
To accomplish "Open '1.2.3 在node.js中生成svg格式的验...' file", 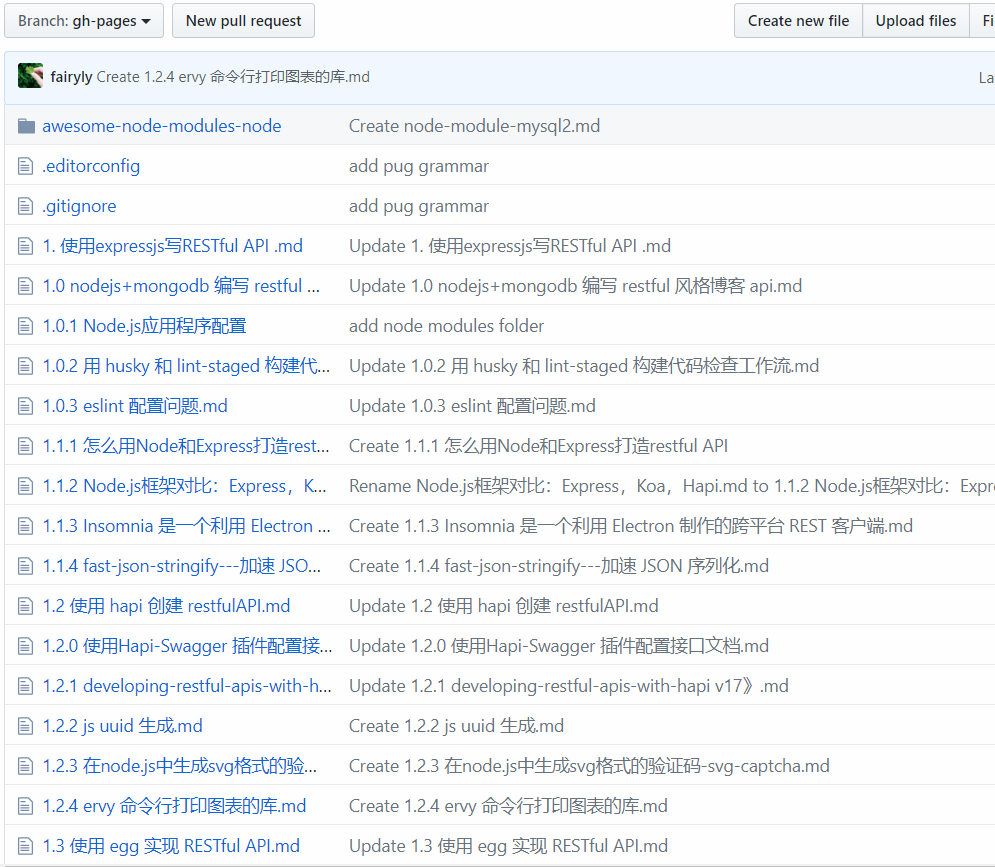I will (x=180, y=766).
